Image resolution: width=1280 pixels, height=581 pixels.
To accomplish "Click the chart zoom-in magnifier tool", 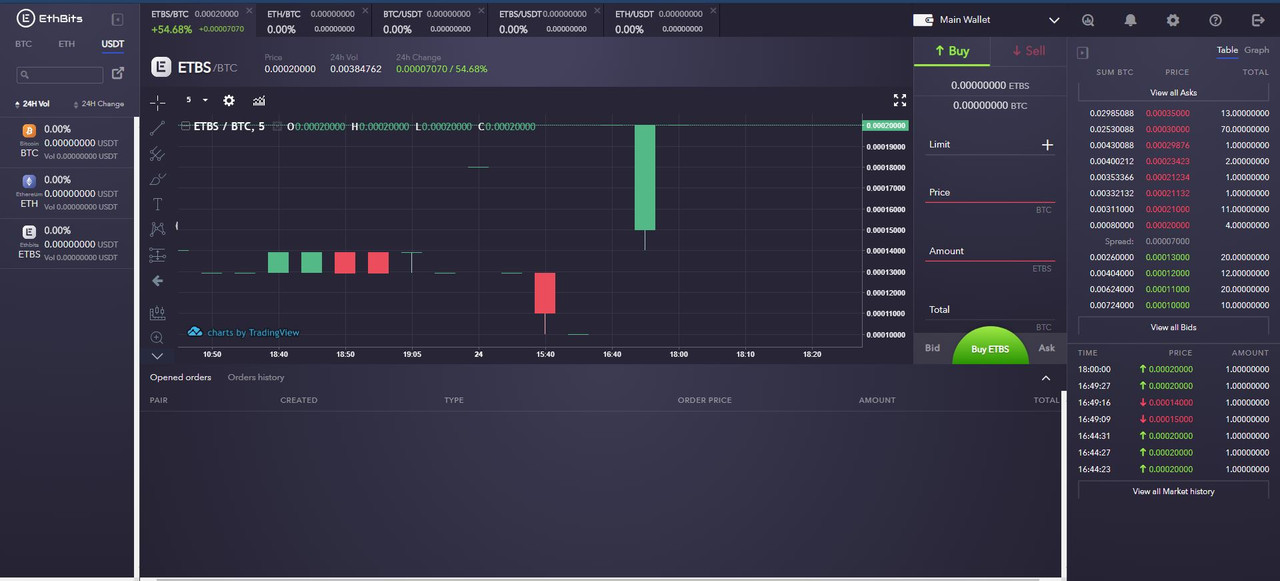I will [x=157, y=338].
